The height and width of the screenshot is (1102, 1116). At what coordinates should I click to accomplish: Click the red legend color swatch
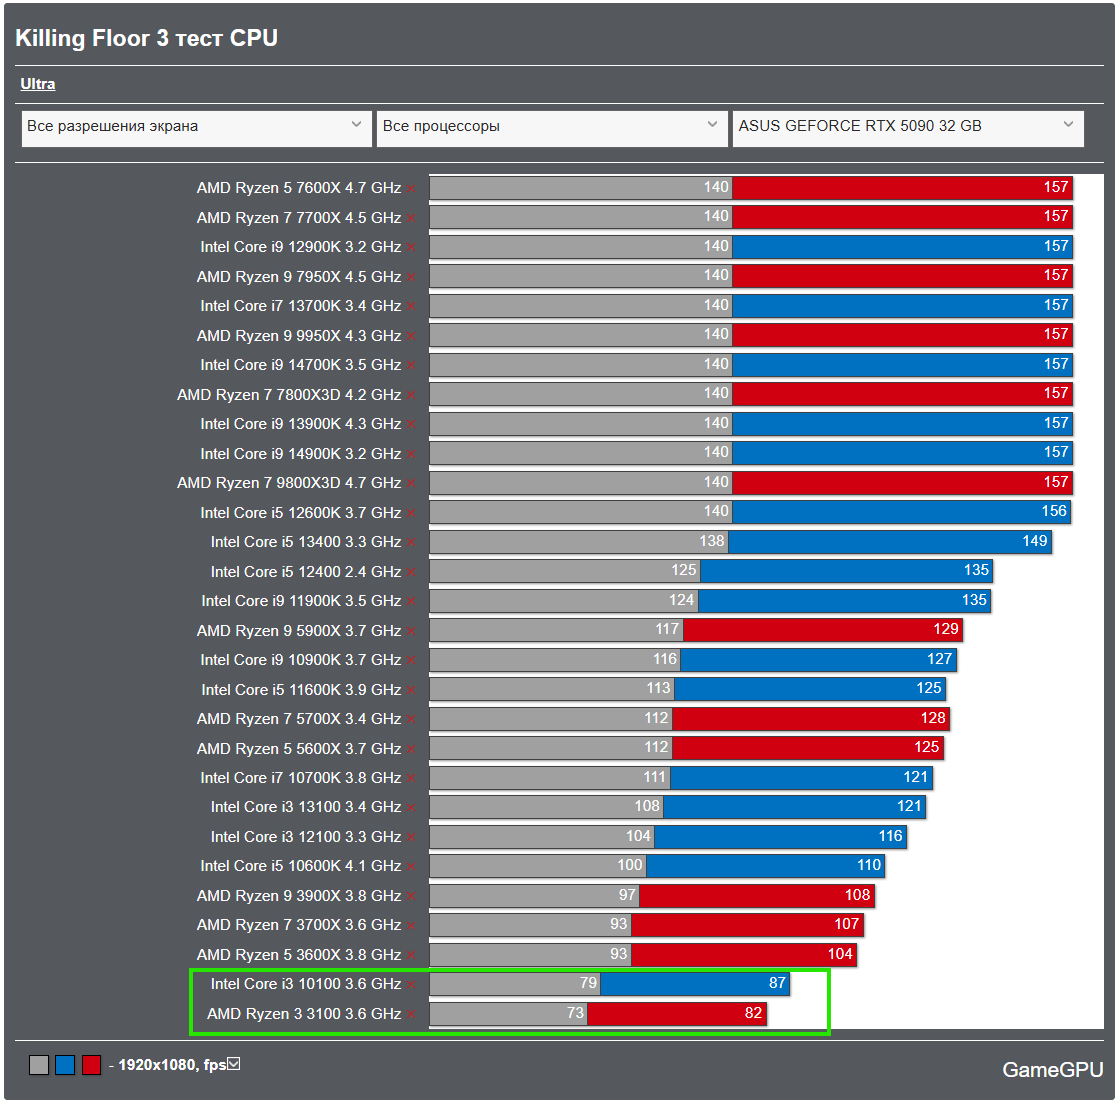[x=91, y=1065]
